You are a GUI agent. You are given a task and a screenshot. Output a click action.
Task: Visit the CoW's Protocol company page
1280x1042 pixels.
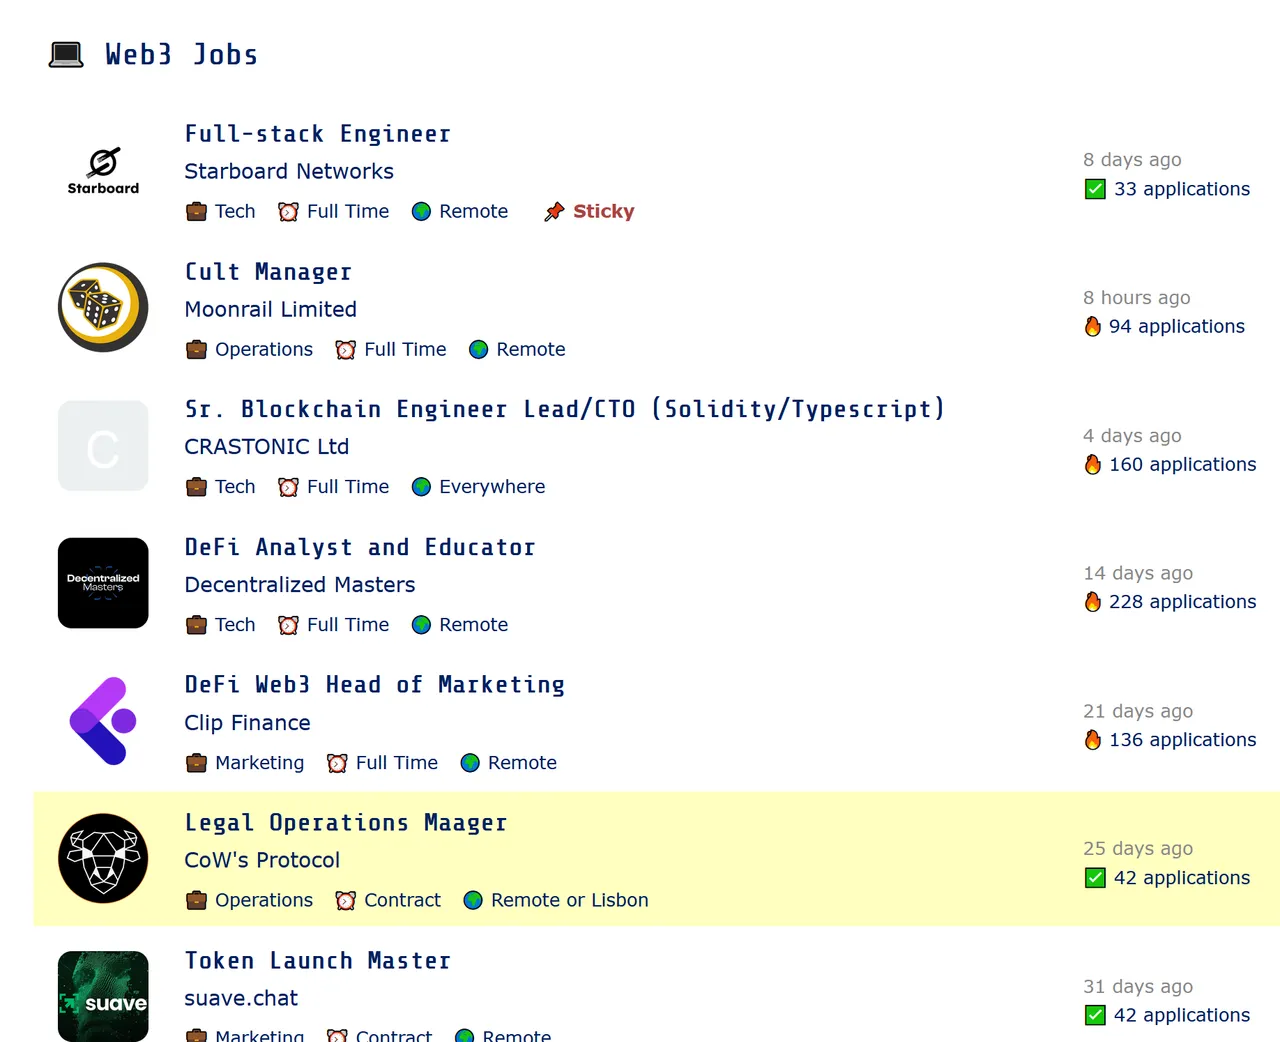tap(262, 861)
